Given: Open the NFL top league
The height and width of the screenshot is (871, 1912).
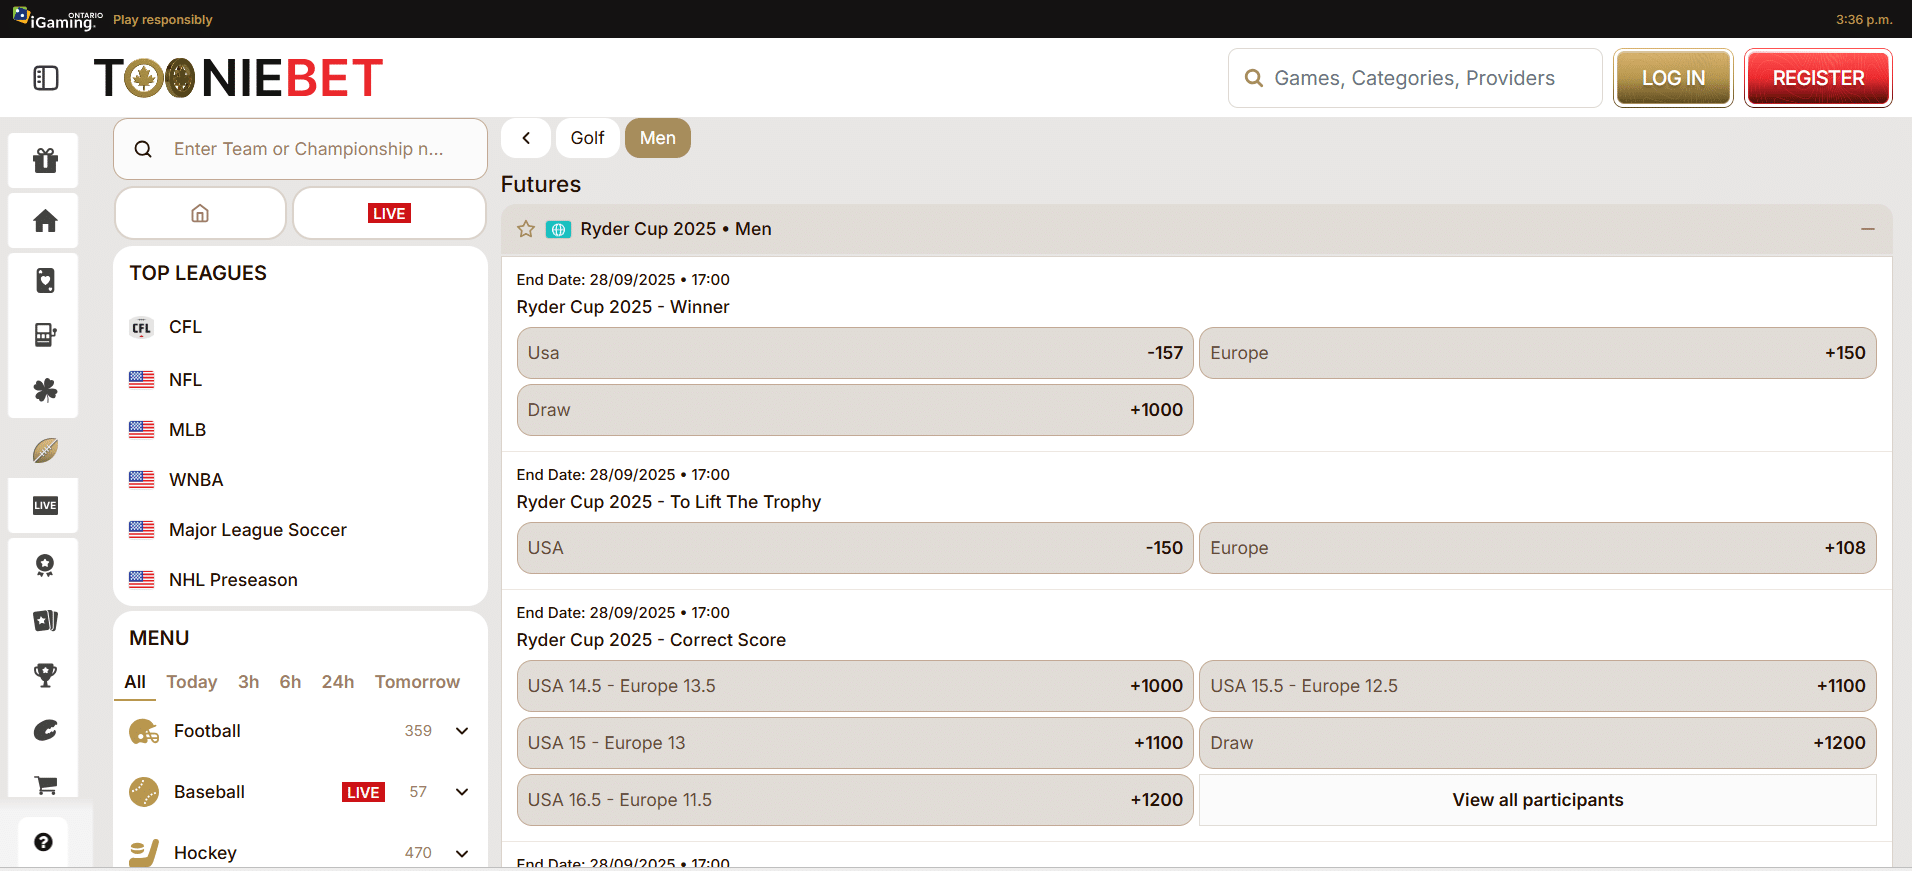Looking at the screenshot, I should tap(185, 380).
